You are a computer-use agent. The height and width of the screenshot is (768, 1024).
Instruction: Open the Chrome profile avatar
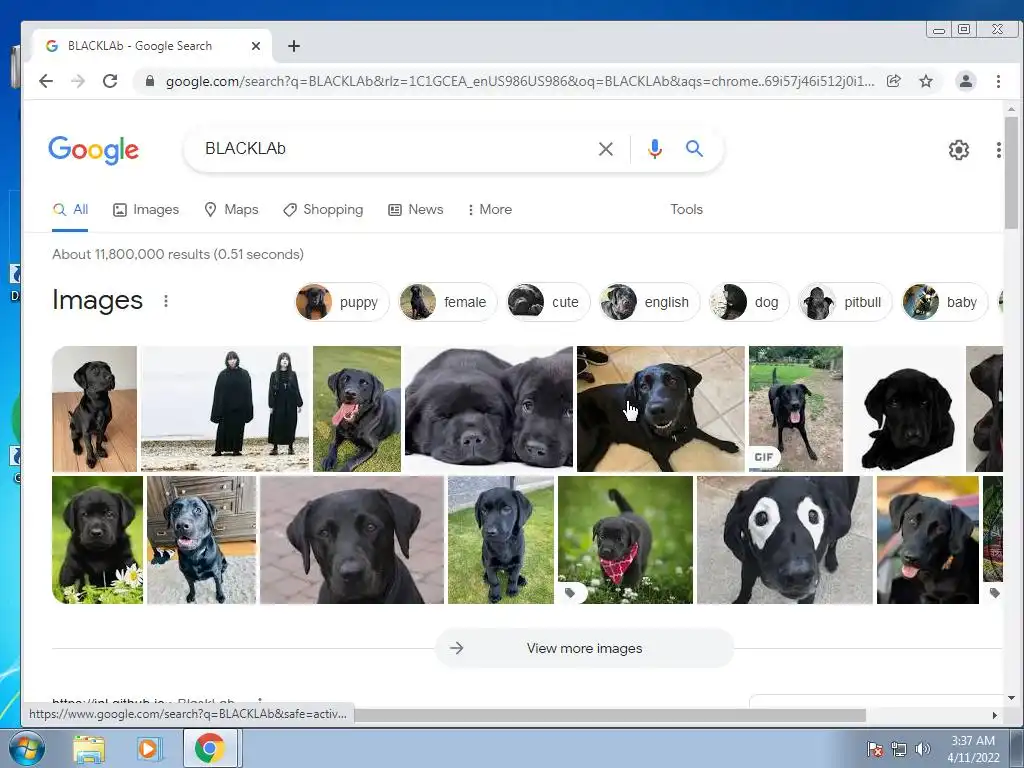965,81
